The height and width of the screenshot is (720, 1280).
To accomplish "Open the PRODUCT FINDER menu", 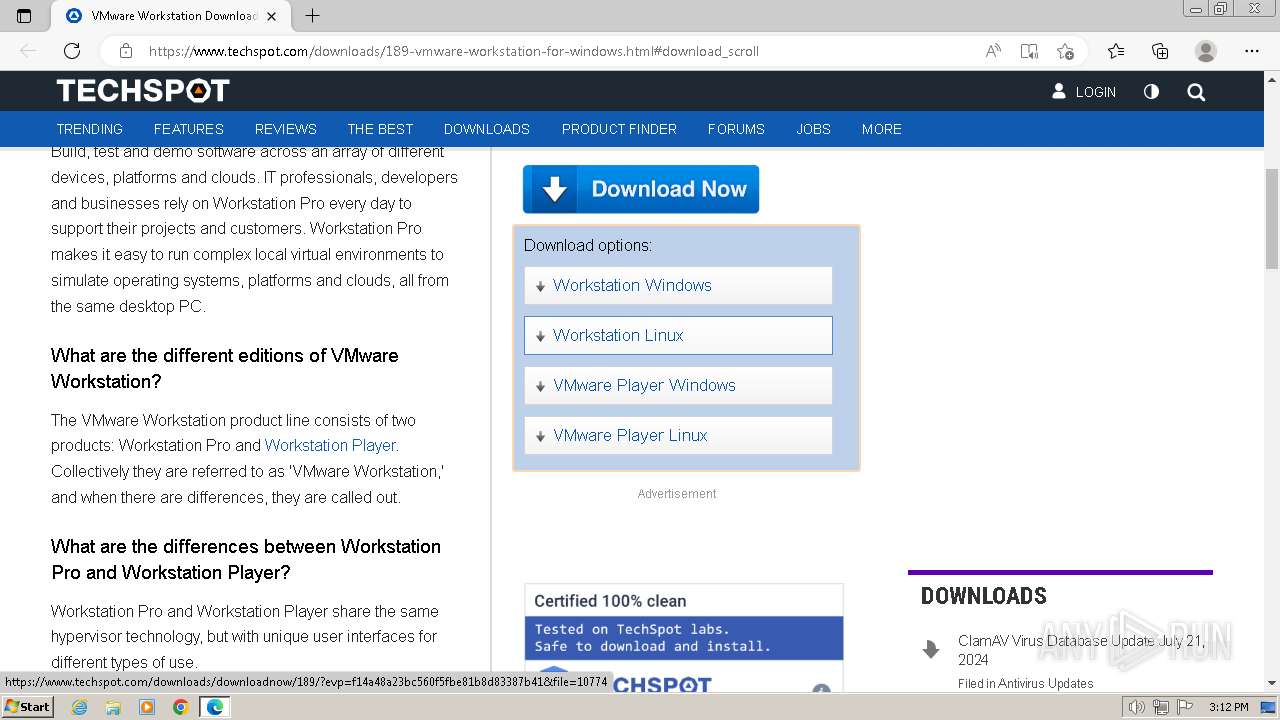I will (x=619, y=129).
